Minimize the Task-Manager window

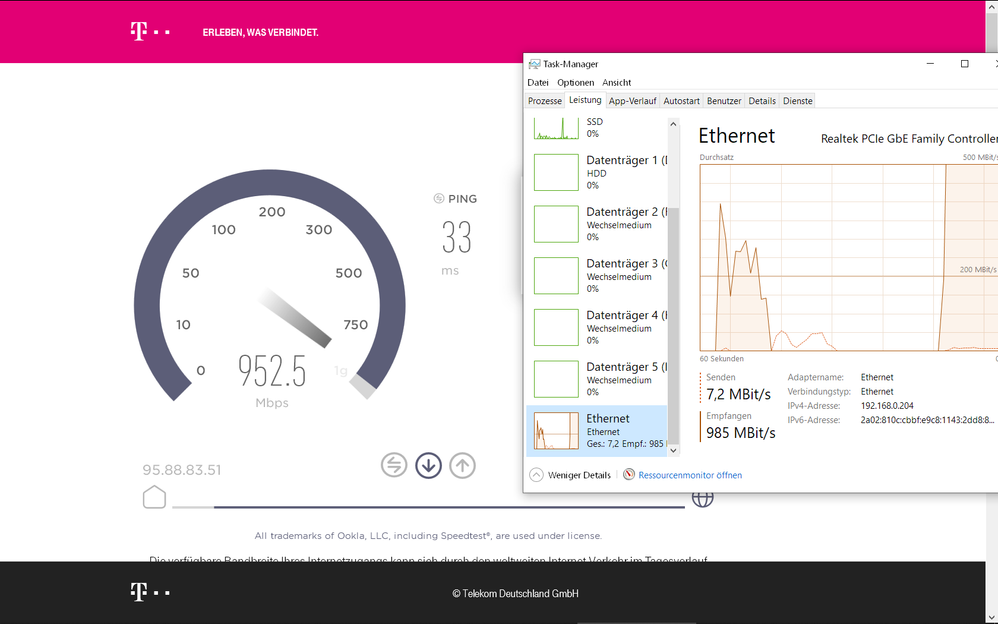point(930,64)
